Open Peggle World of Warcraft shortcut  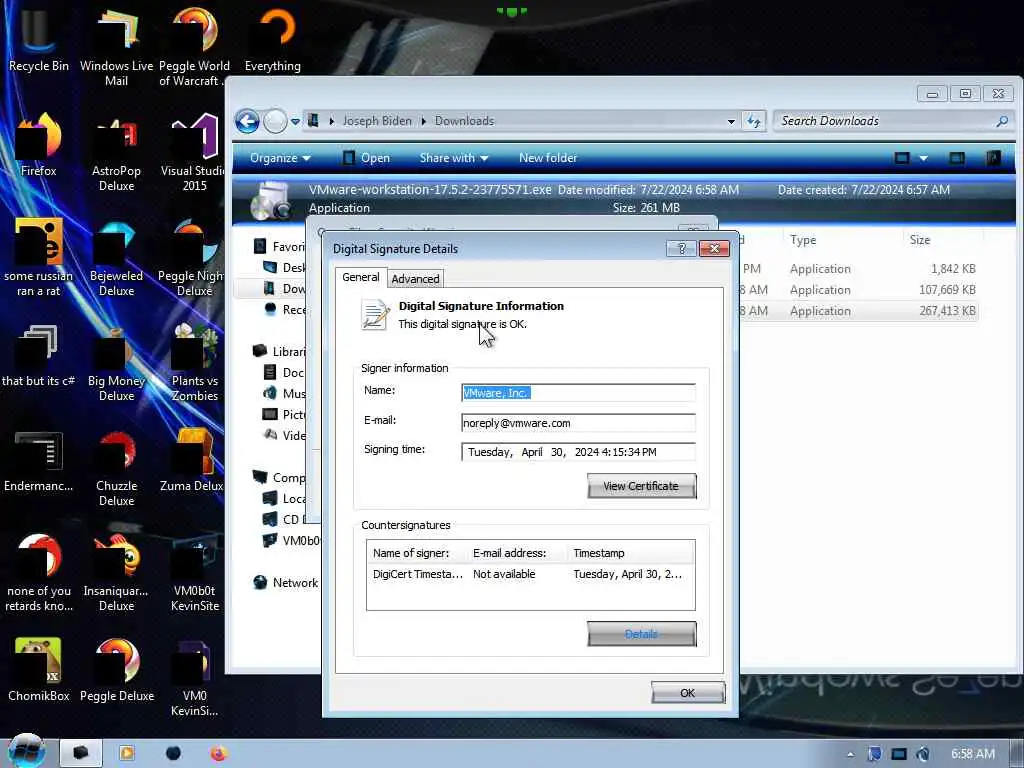(x=194, y=47)
